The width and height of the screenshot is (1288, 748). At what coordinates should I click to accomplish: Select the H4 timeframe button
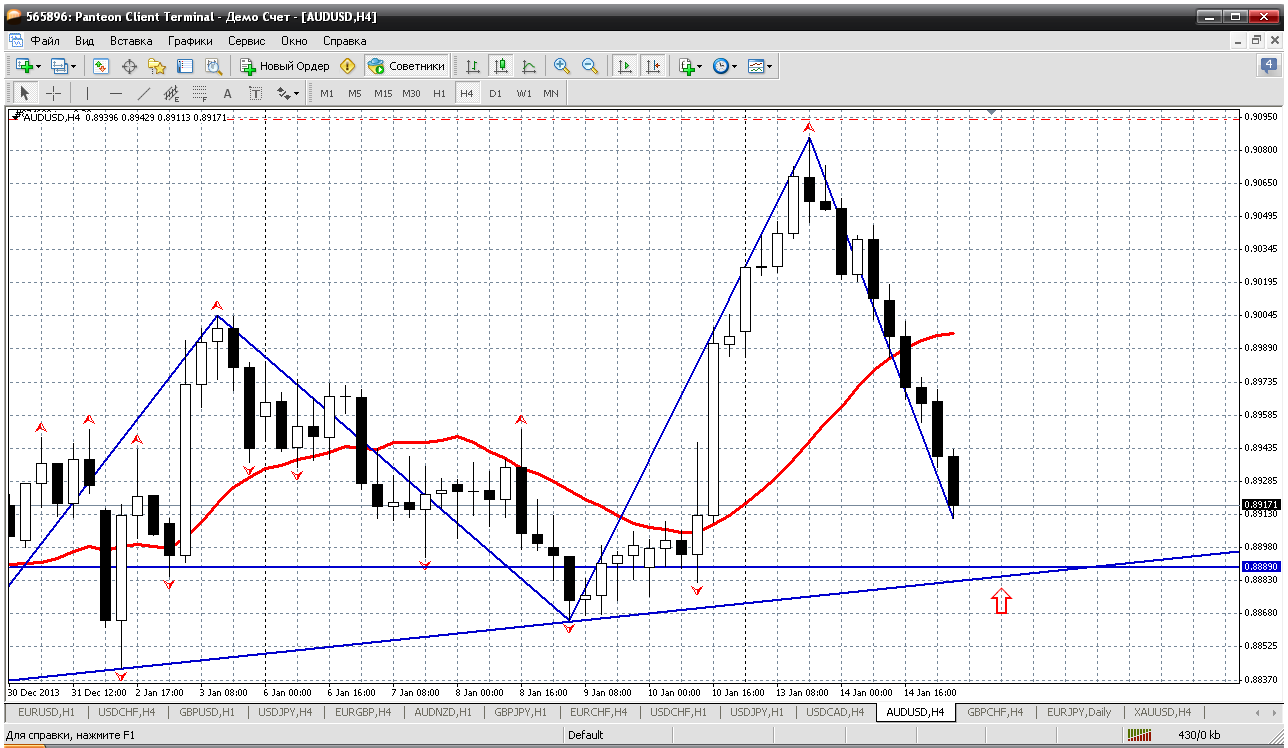[x=467, y=93]
